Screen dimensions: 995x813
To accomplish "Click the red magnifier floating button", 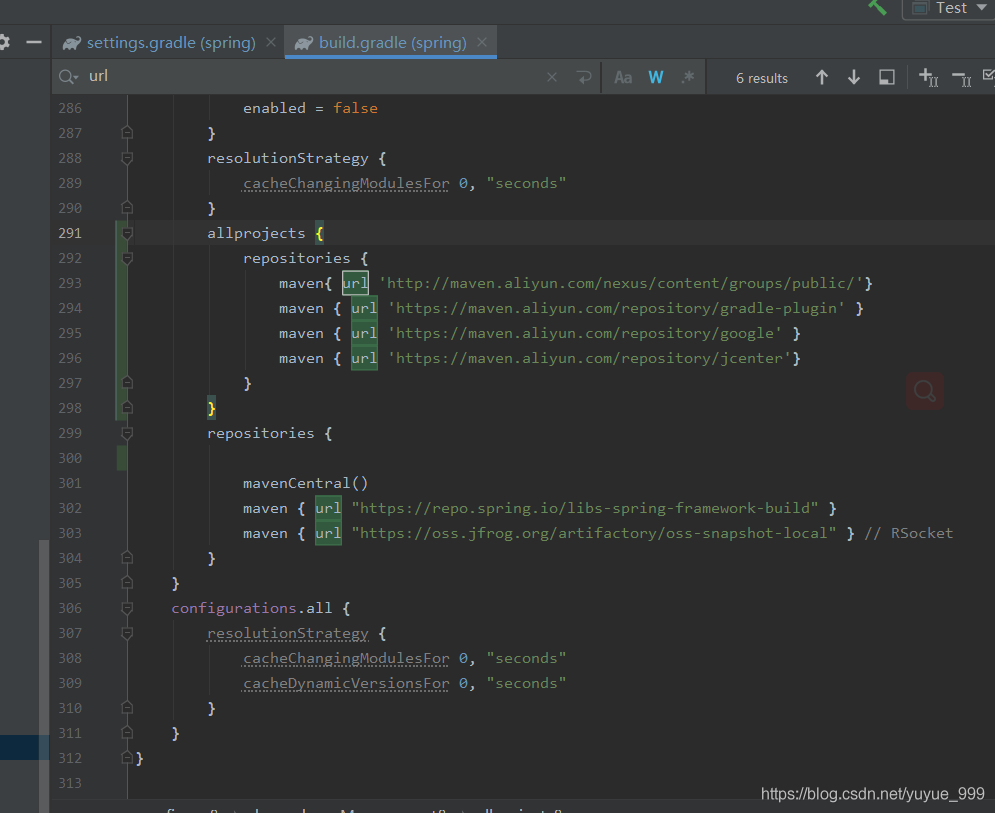I will pyautogui.click(x=925, y=391).
